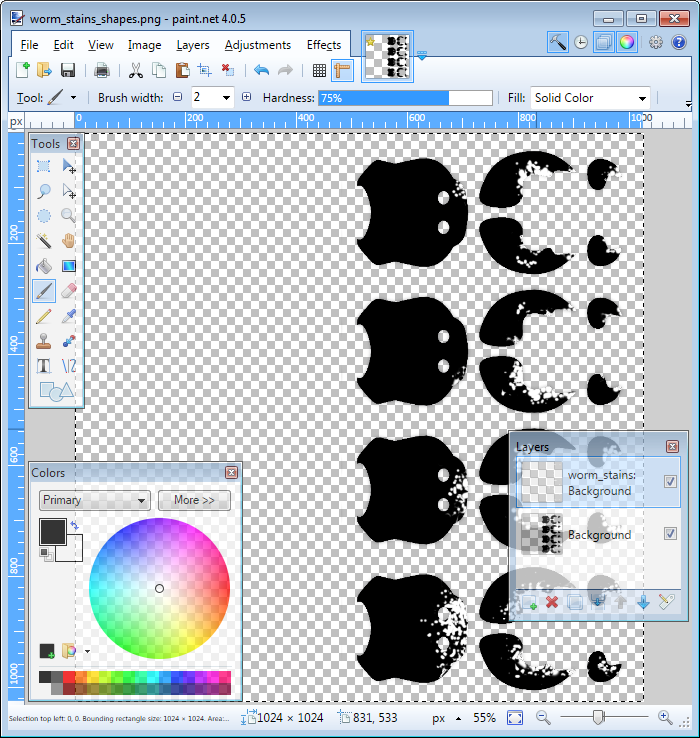Open the Edit menu
The height and width of the screenshot is (738, 700).
point(63,45)
